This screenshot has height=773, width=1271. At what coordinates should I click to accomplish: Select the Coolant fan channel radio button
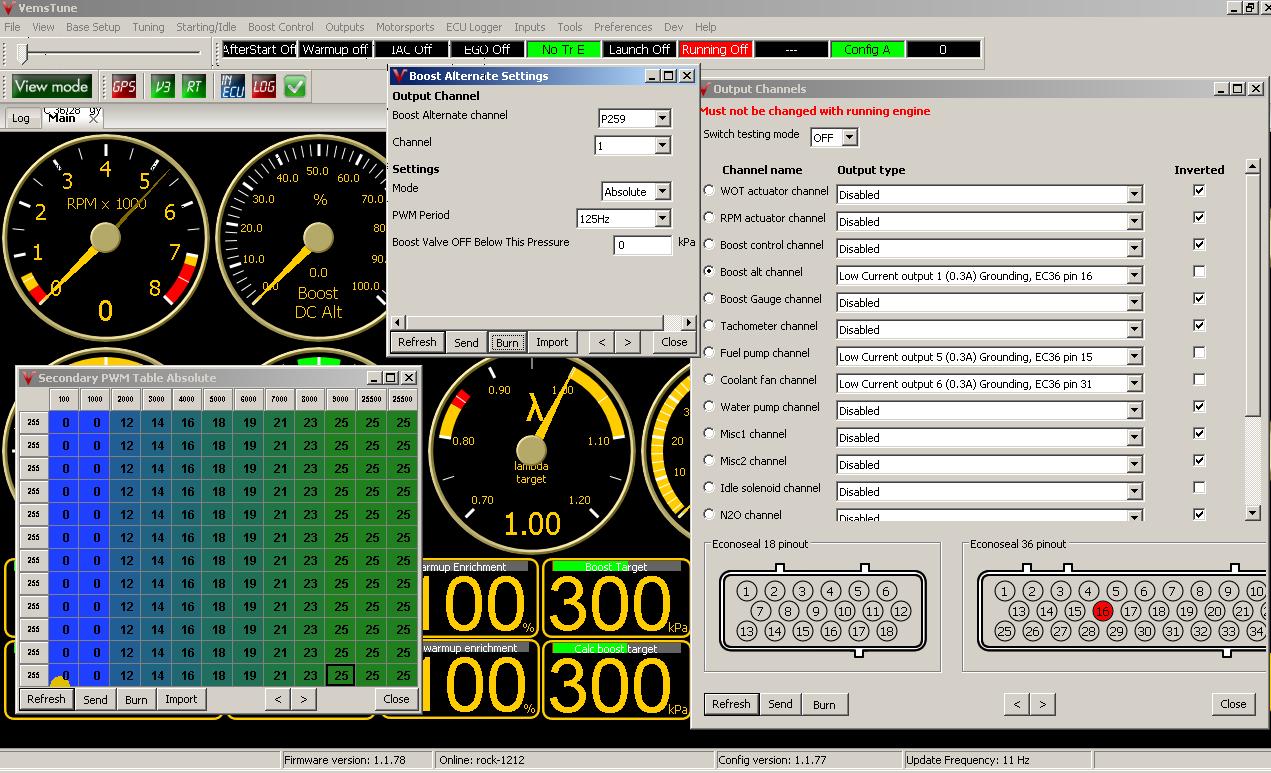[x=710, y=379]
